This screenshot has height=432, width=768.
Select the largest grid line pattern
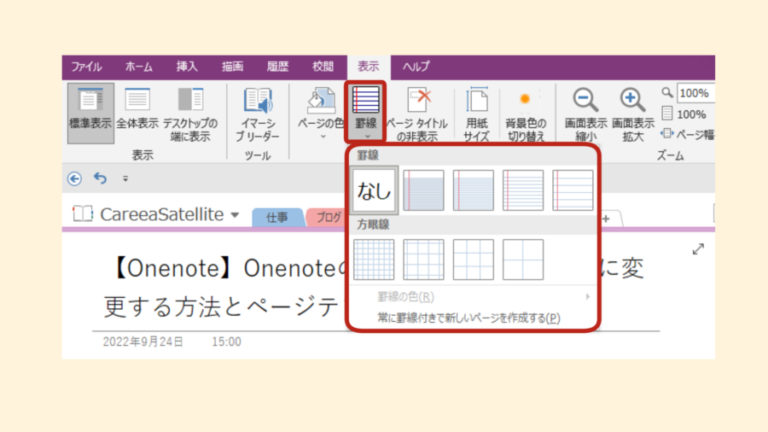523,260
